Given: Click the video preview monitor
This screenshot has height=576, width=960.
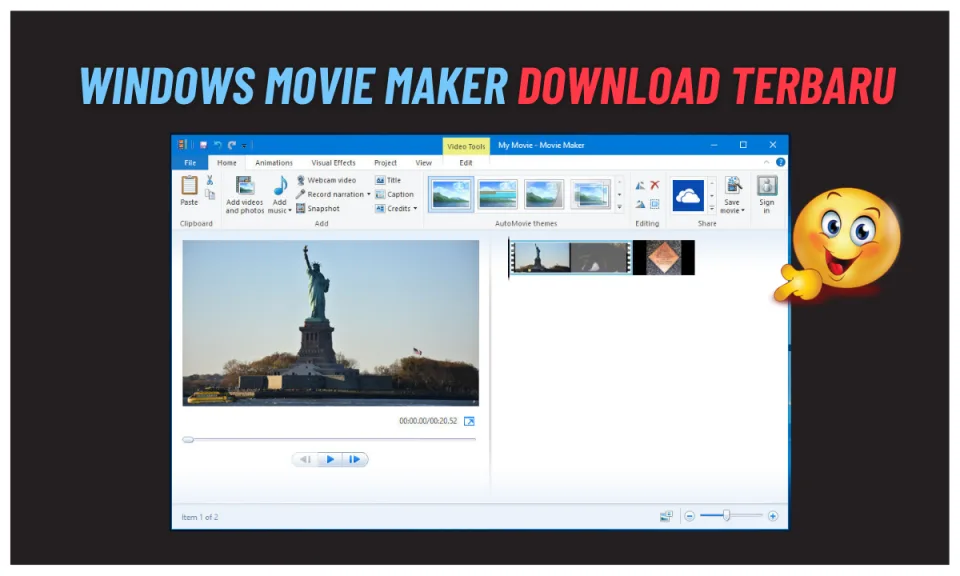Looking at the screenshot, I should [331, 323].
